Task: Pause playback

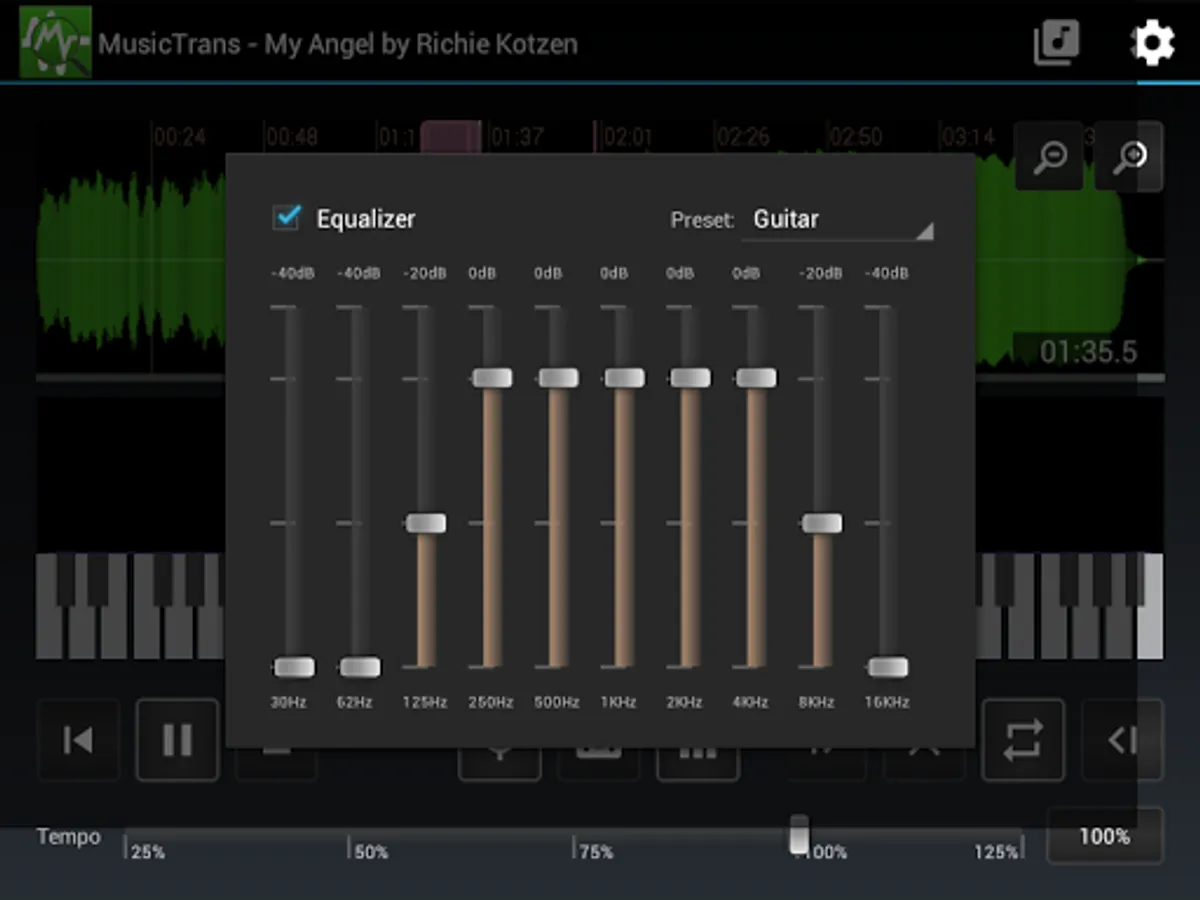Action: pos(177,740)
